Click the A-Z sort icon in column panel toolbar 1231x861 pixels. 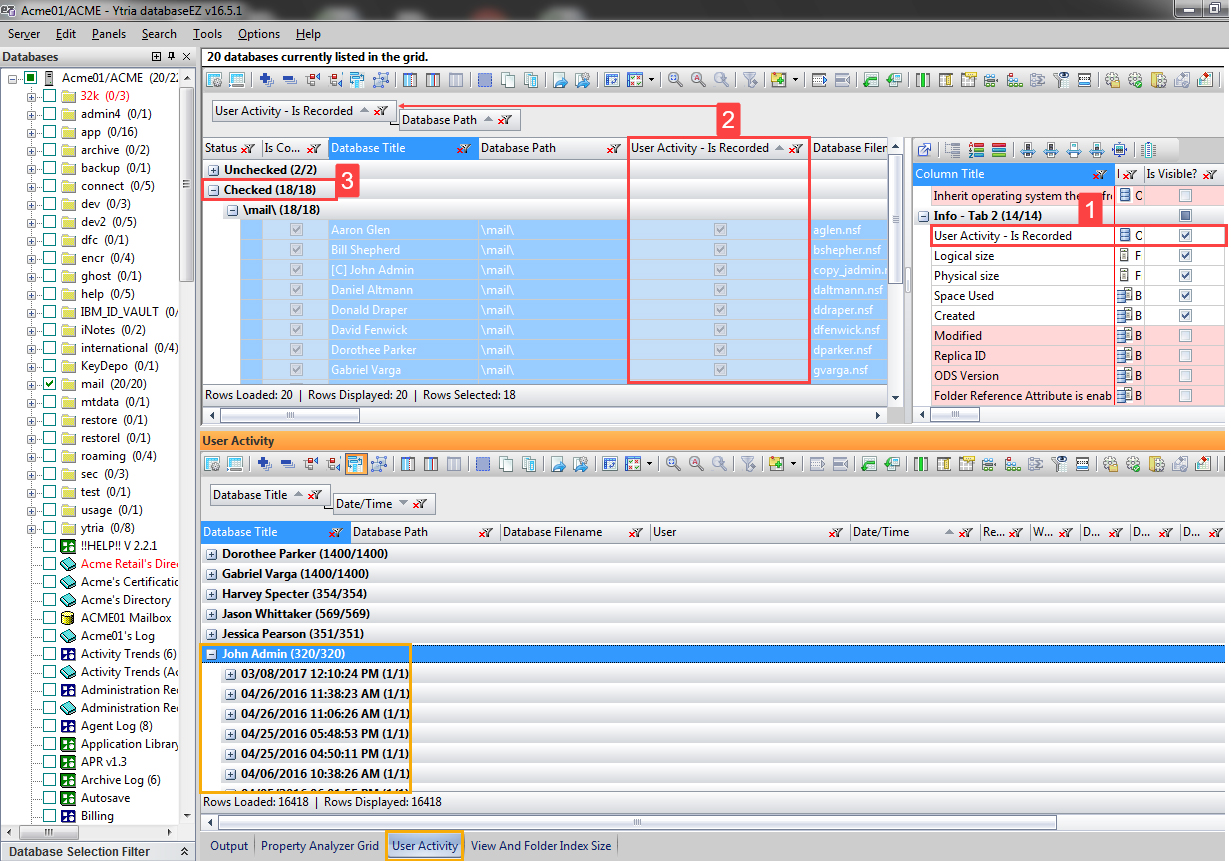[x=977, y=150]
